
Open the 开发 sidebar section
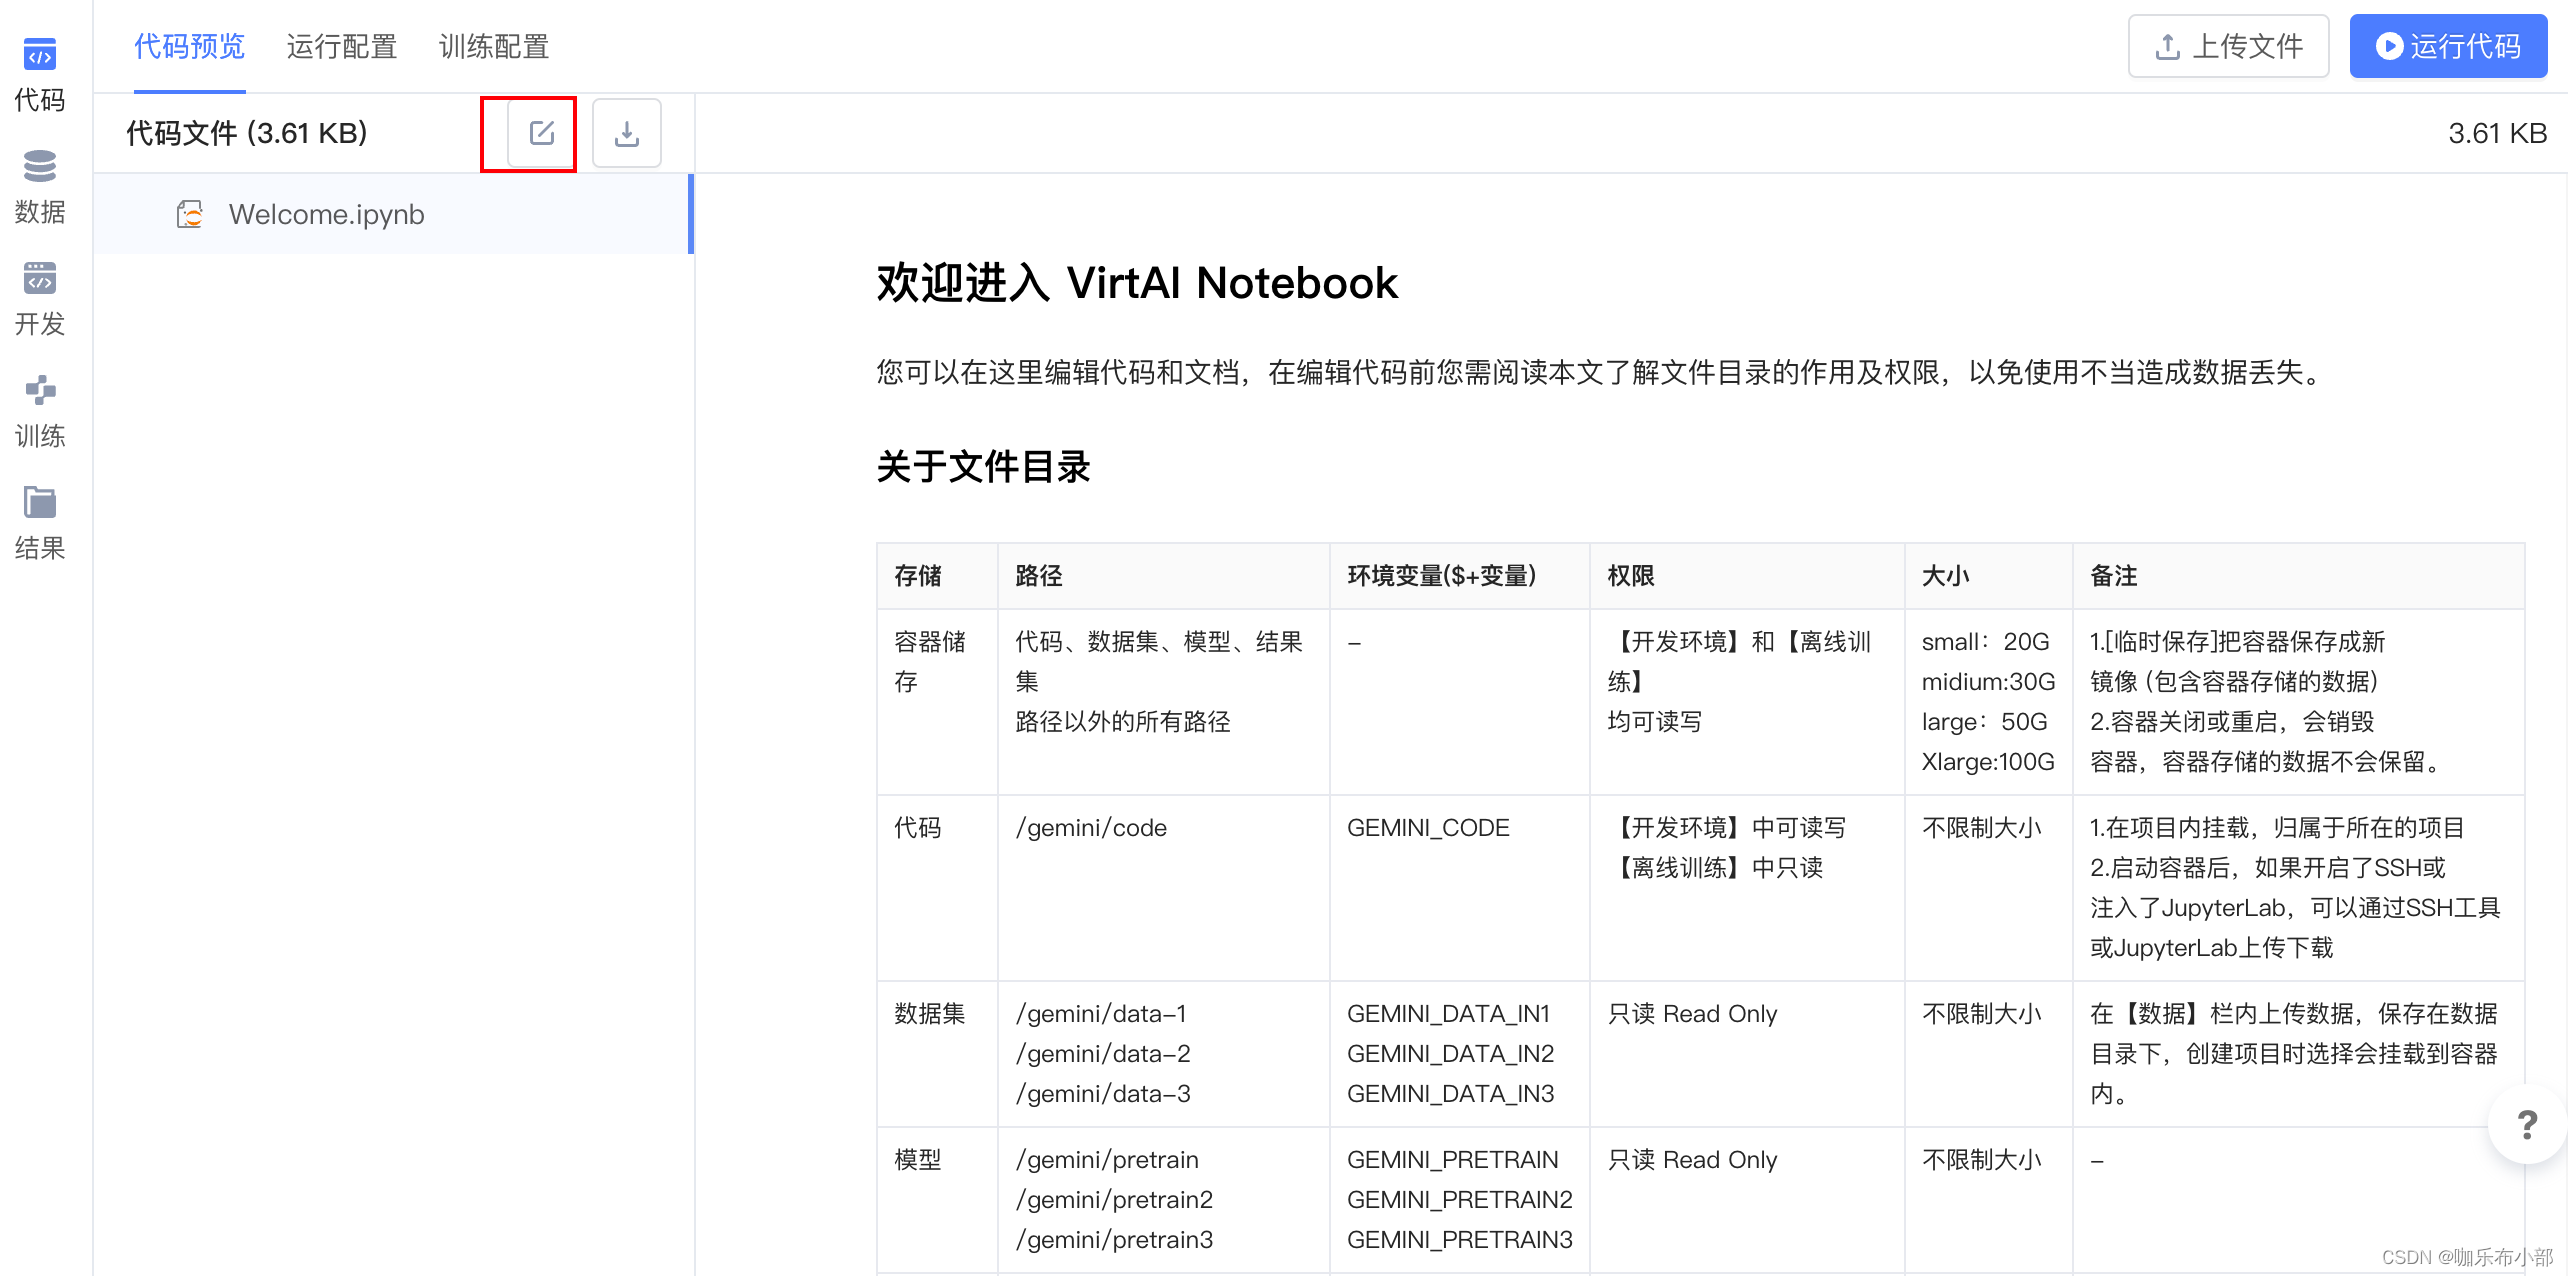pos(40,298)
